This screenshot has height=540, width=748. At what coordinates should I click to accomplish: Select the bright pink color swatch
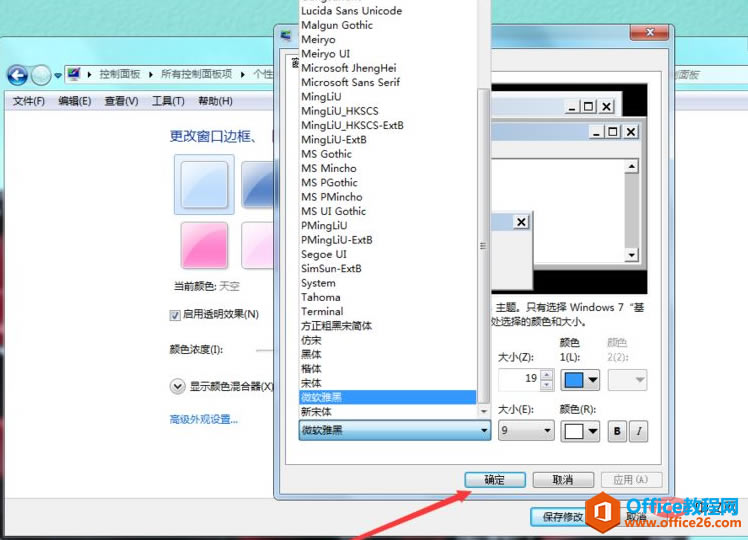[x=204, y=245]
